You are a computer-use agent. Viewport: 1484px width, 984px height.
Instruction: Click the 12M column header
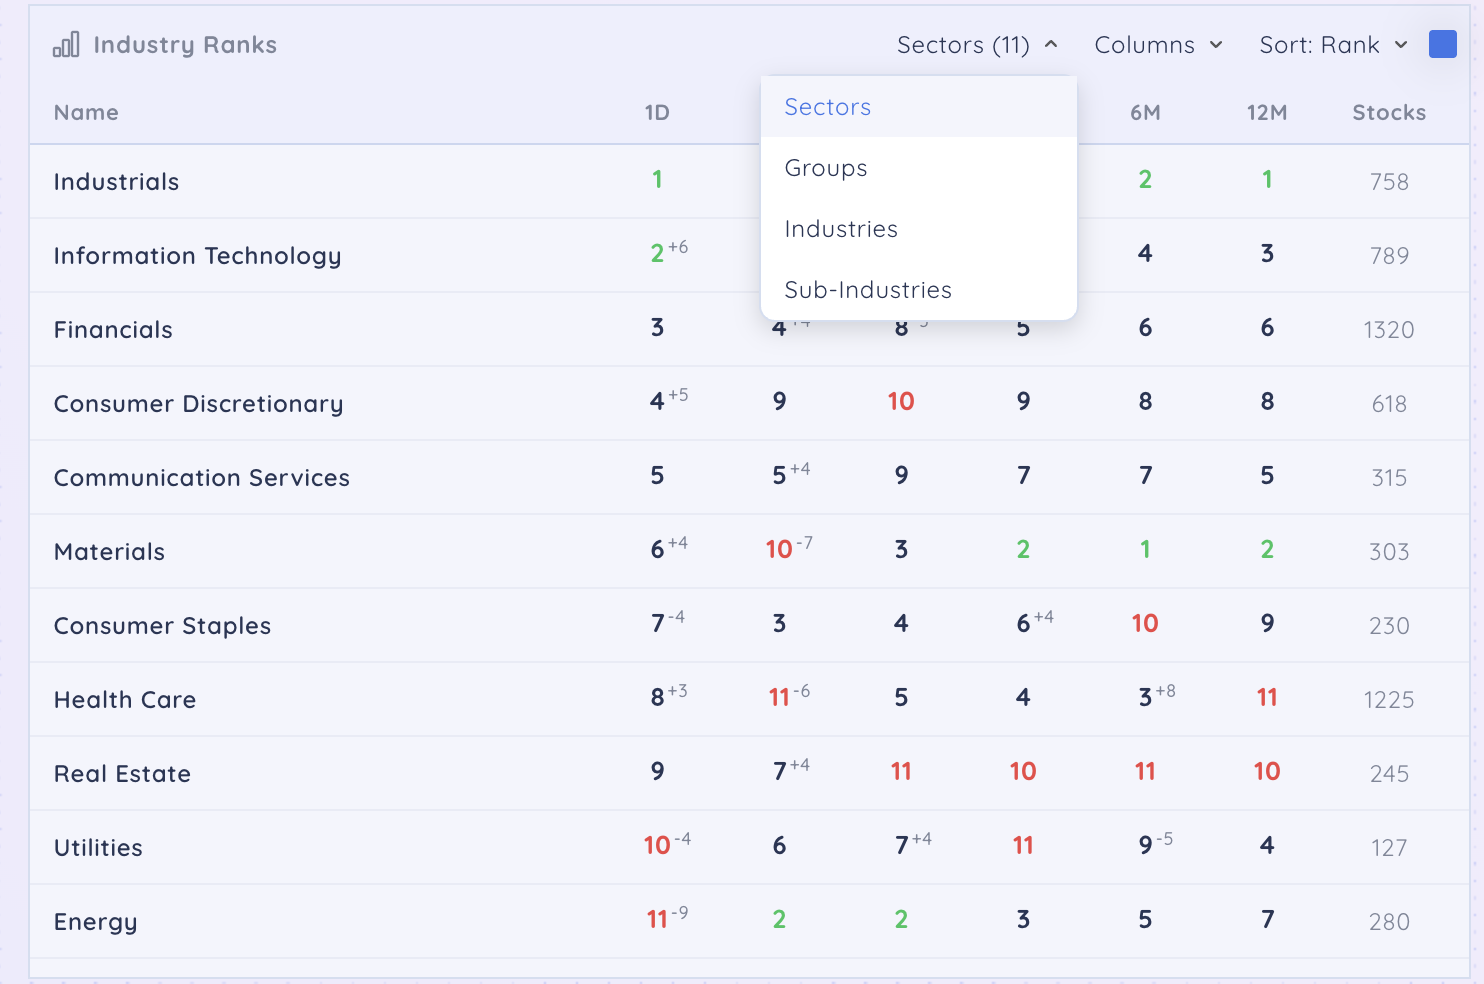click(x=1266, y=113)
